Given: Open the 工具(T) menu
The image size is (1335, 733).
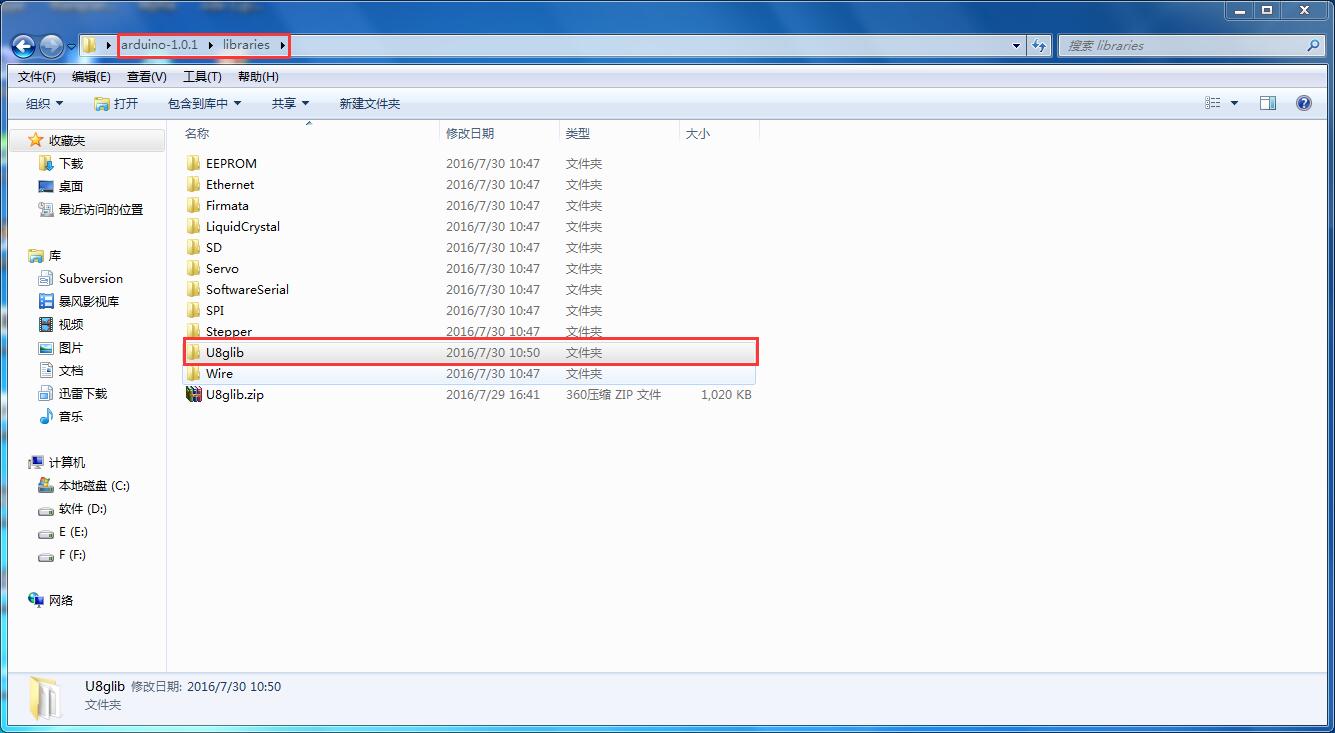Looking at the screenshot, I should point(202,77).
